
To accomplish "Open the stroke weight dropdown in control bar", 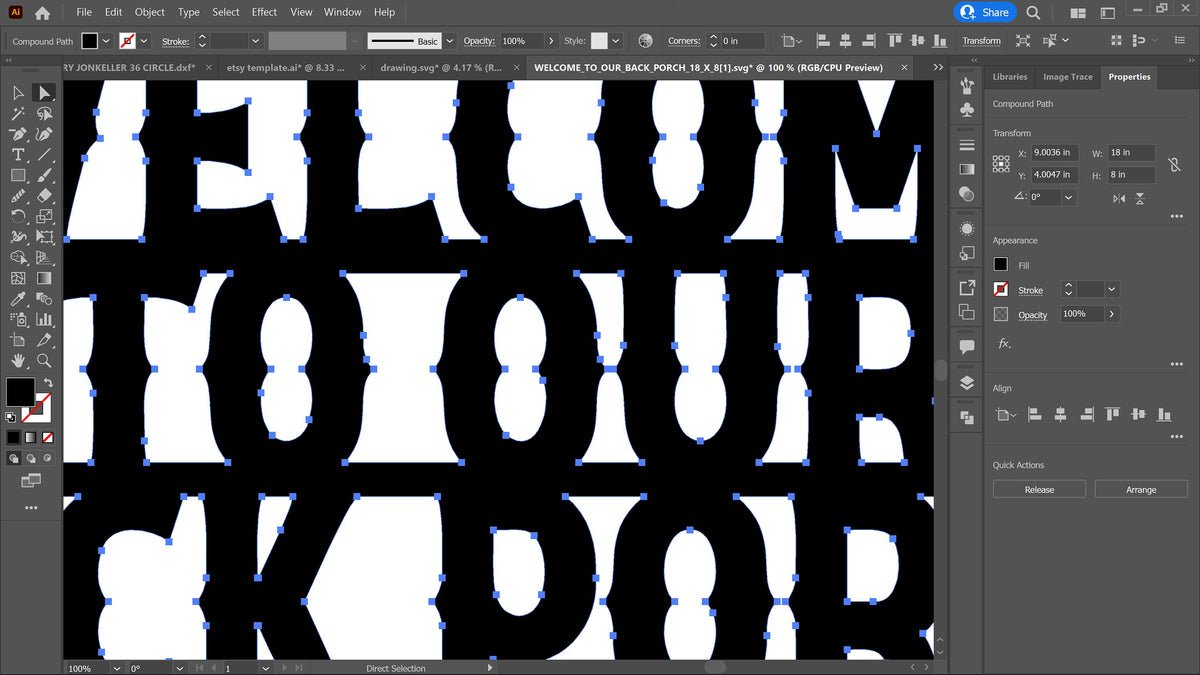I will coord(255,41).
